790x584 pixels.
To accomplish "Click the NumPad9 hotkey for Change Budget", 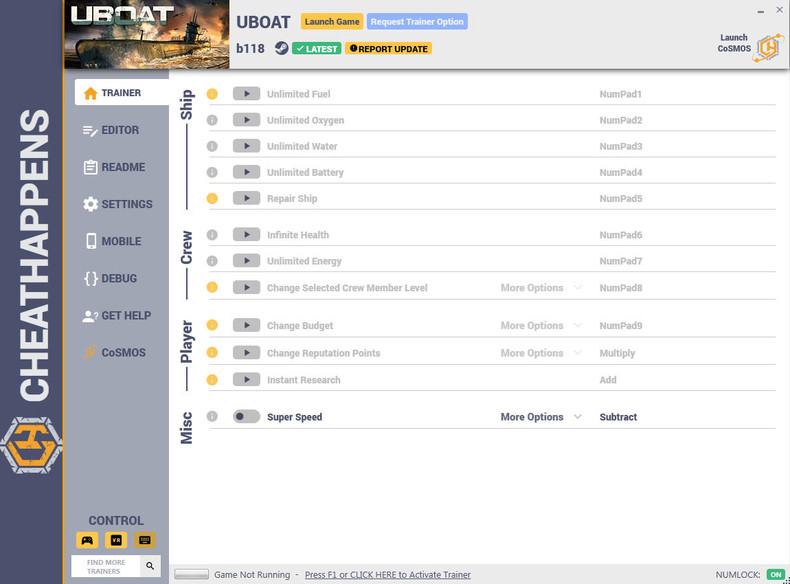I will click(x=621, y=326).
